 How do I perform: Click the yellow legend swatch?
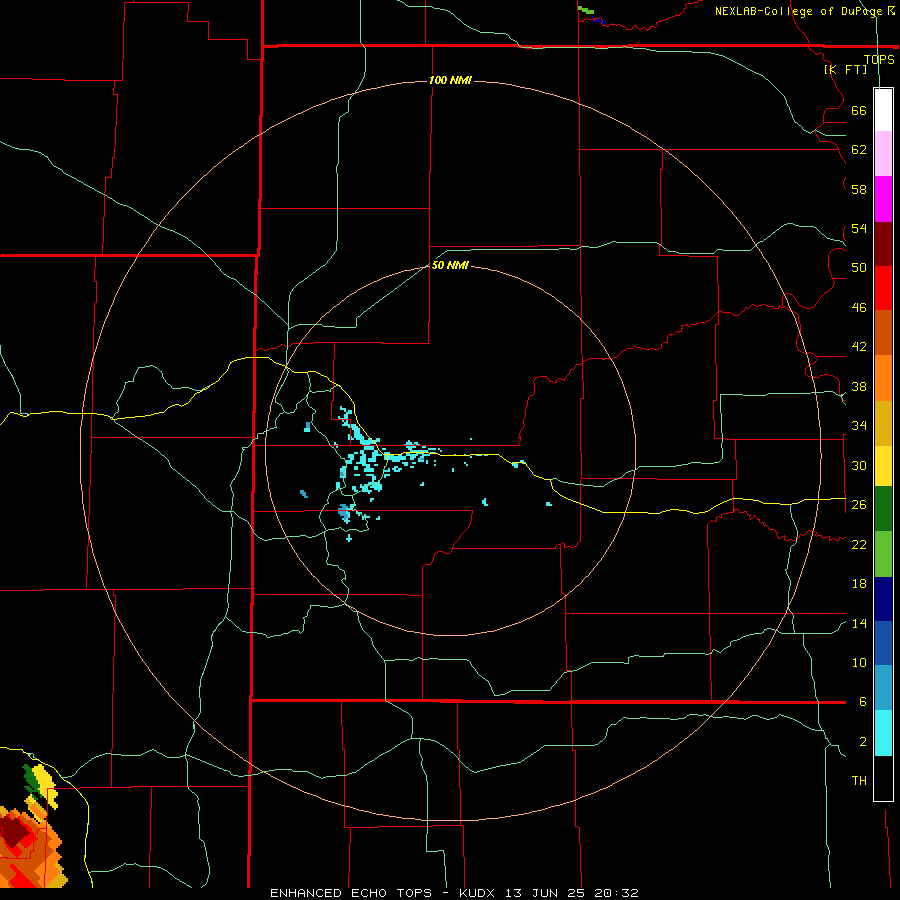(883, 466)
